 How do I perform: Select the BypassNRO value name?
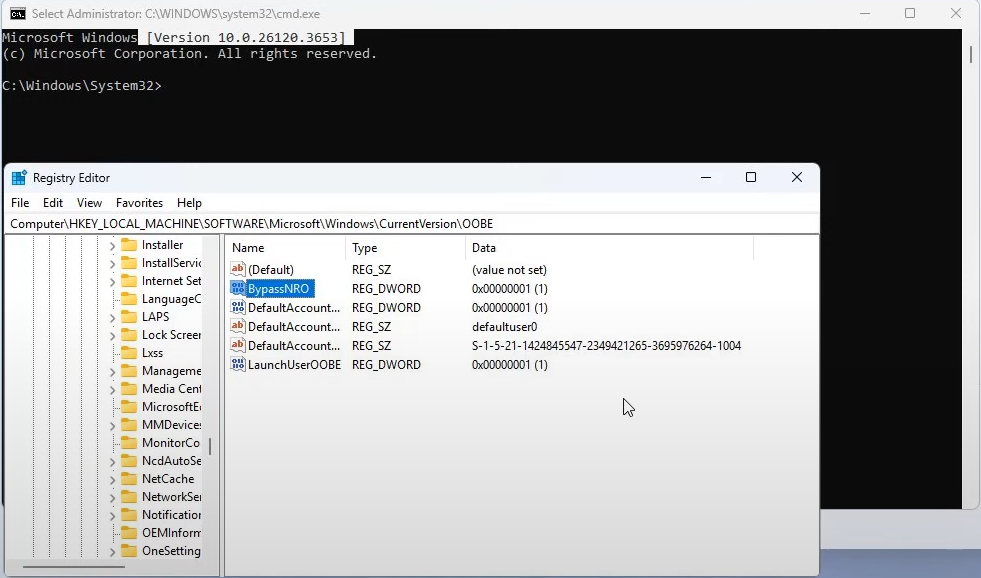point(278,288)
